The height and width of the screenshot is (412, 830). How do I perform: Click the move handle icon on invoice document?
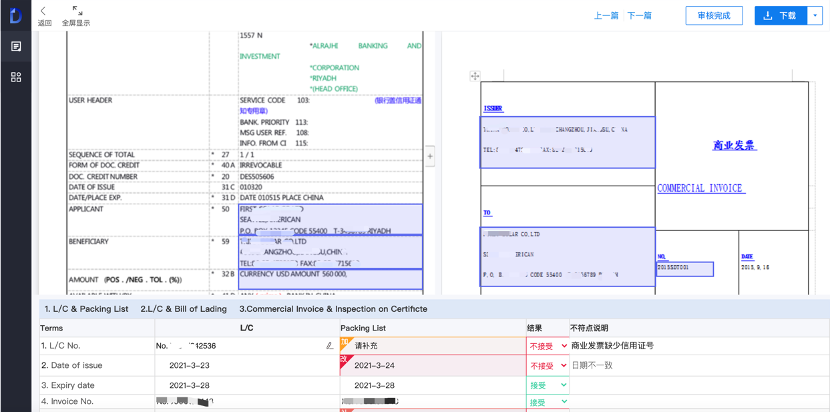(x=474, y=76)
